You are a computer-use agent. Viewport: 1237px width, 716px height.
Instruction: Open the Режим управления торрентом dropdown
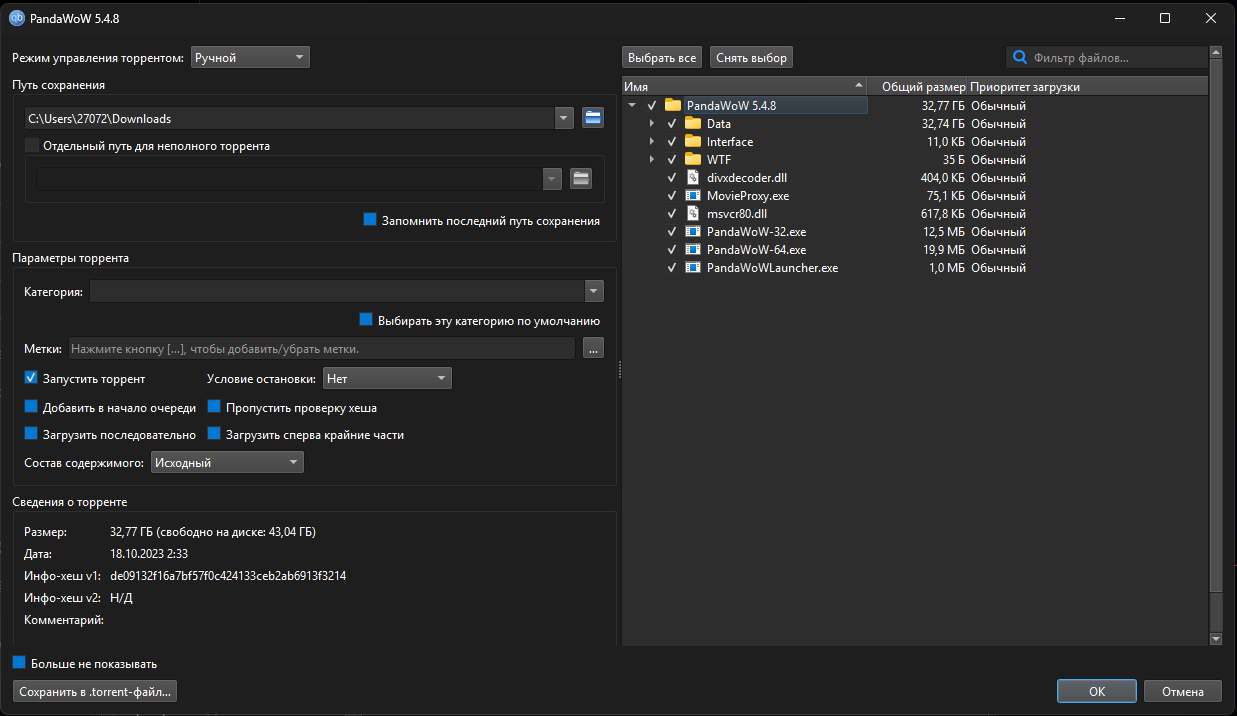(250, 58)
